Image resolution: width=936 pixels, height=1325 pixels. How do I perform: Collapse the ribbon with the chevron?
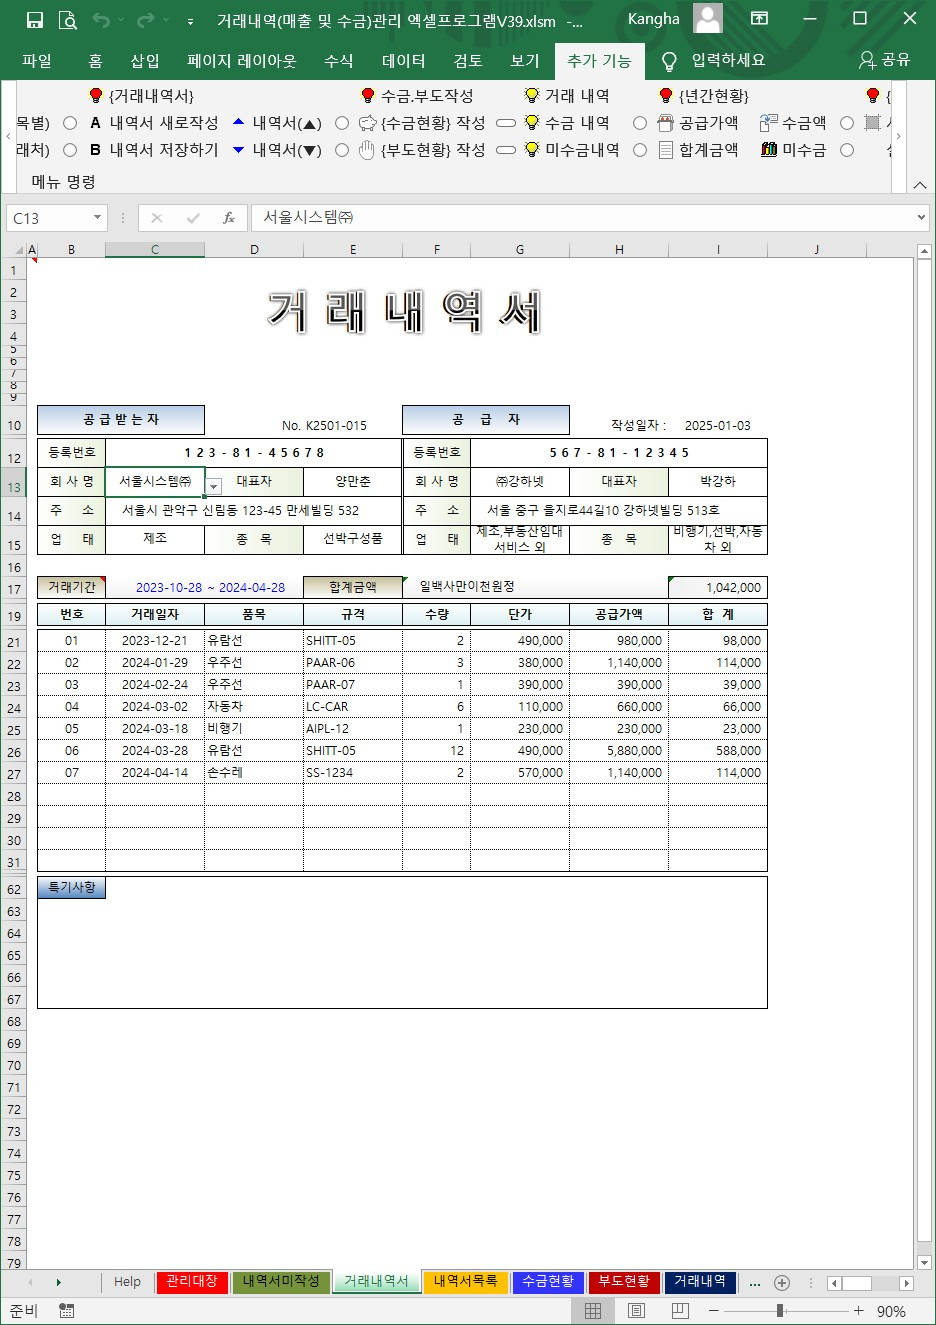click(920, 184)
